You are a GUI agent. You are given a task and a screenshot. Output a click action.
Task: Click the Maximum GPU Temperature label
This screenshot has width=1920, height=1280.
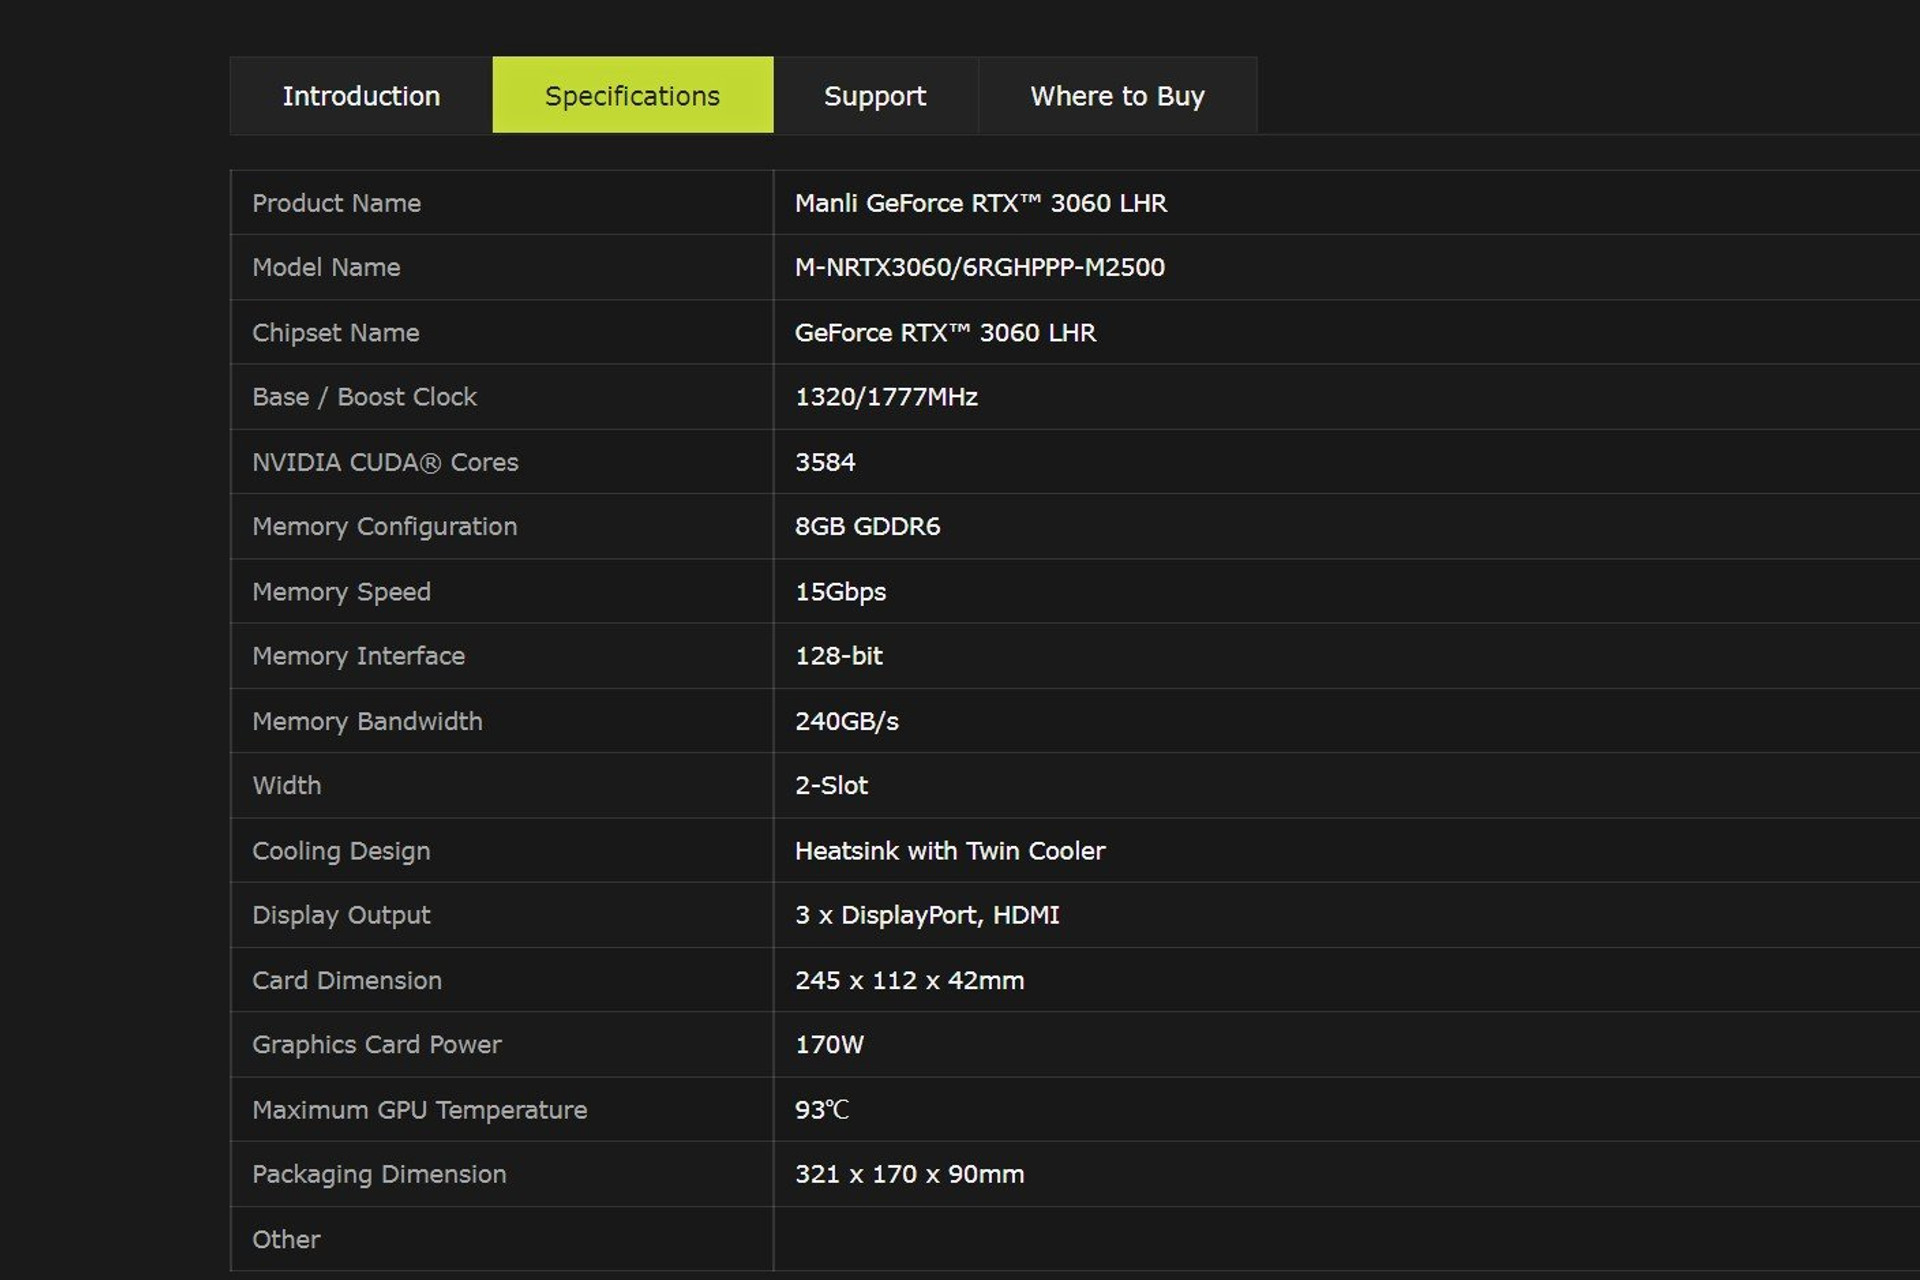(420, 1110)
